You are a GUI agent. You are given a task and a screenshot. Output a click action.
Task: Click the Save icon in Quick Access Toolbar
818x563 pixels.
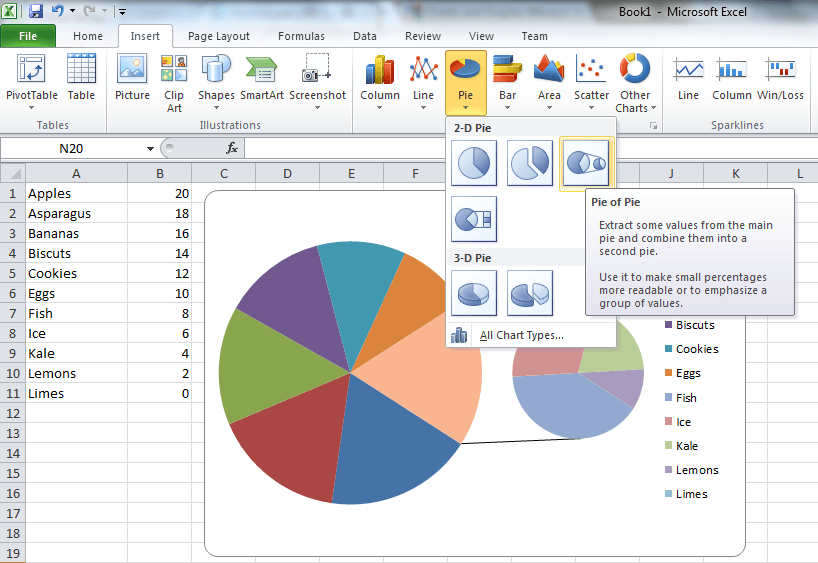coord(35,10)
